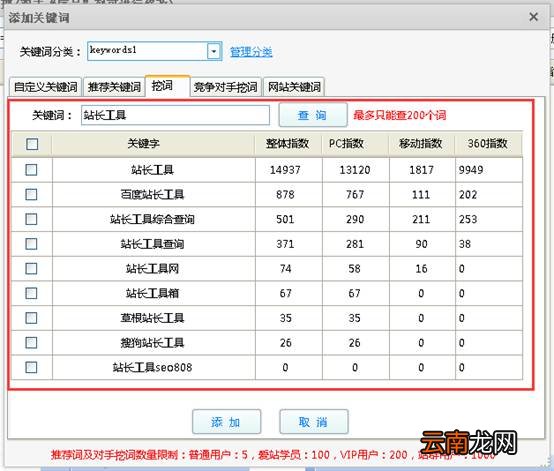Select the 挖词 tab
Image resolution: width=554 pixels, height=471 pixels.
[167, 86]
